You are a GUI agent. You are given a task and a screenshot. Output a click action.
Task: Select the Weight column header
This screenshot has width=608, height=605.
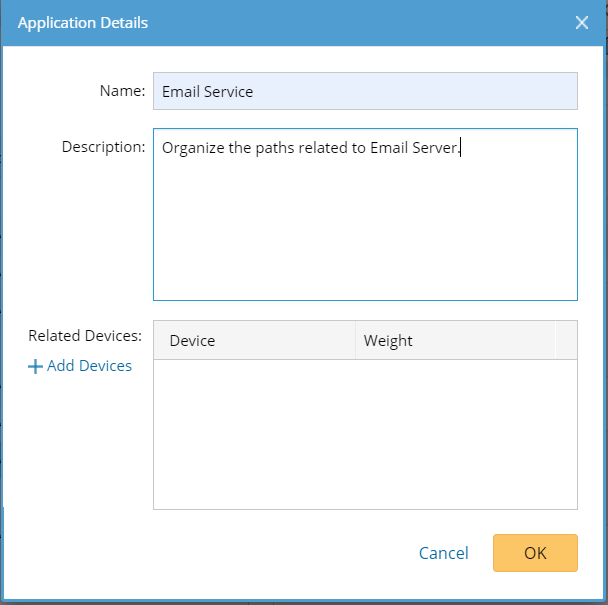tap(389, 341)
